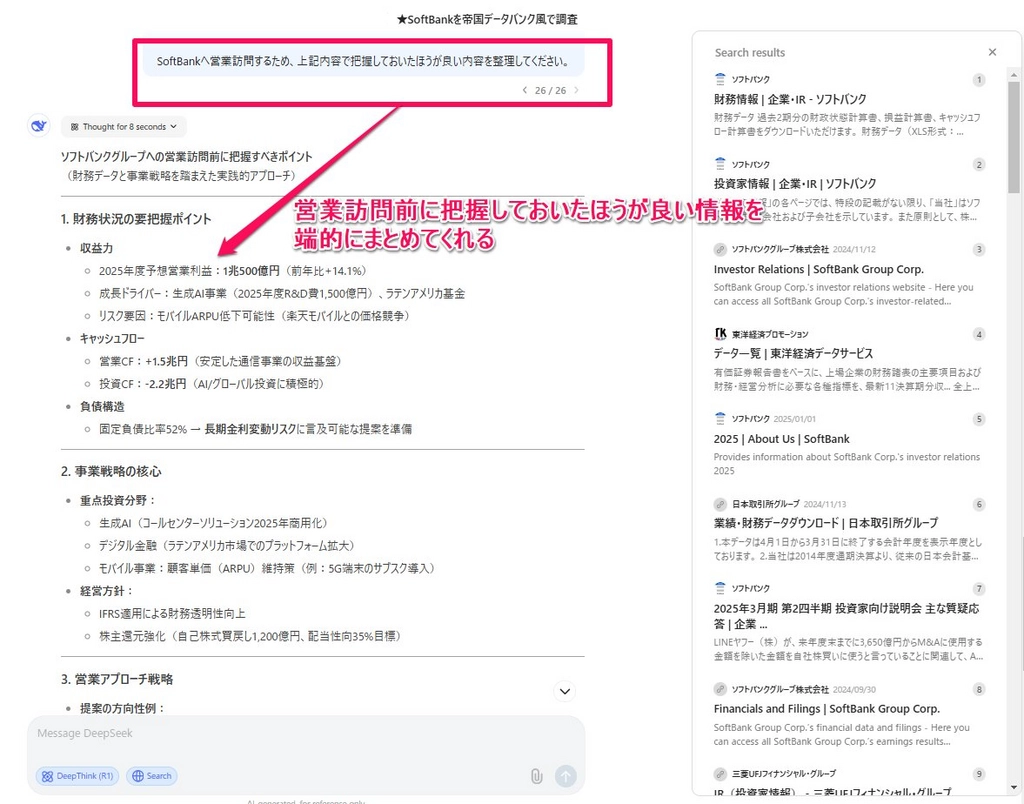Image resolution: width=1024 pixels, height=804 pixels.
Task: Click line 'IFRS適用による財務透明性向上'
Action: coord(172,614)
